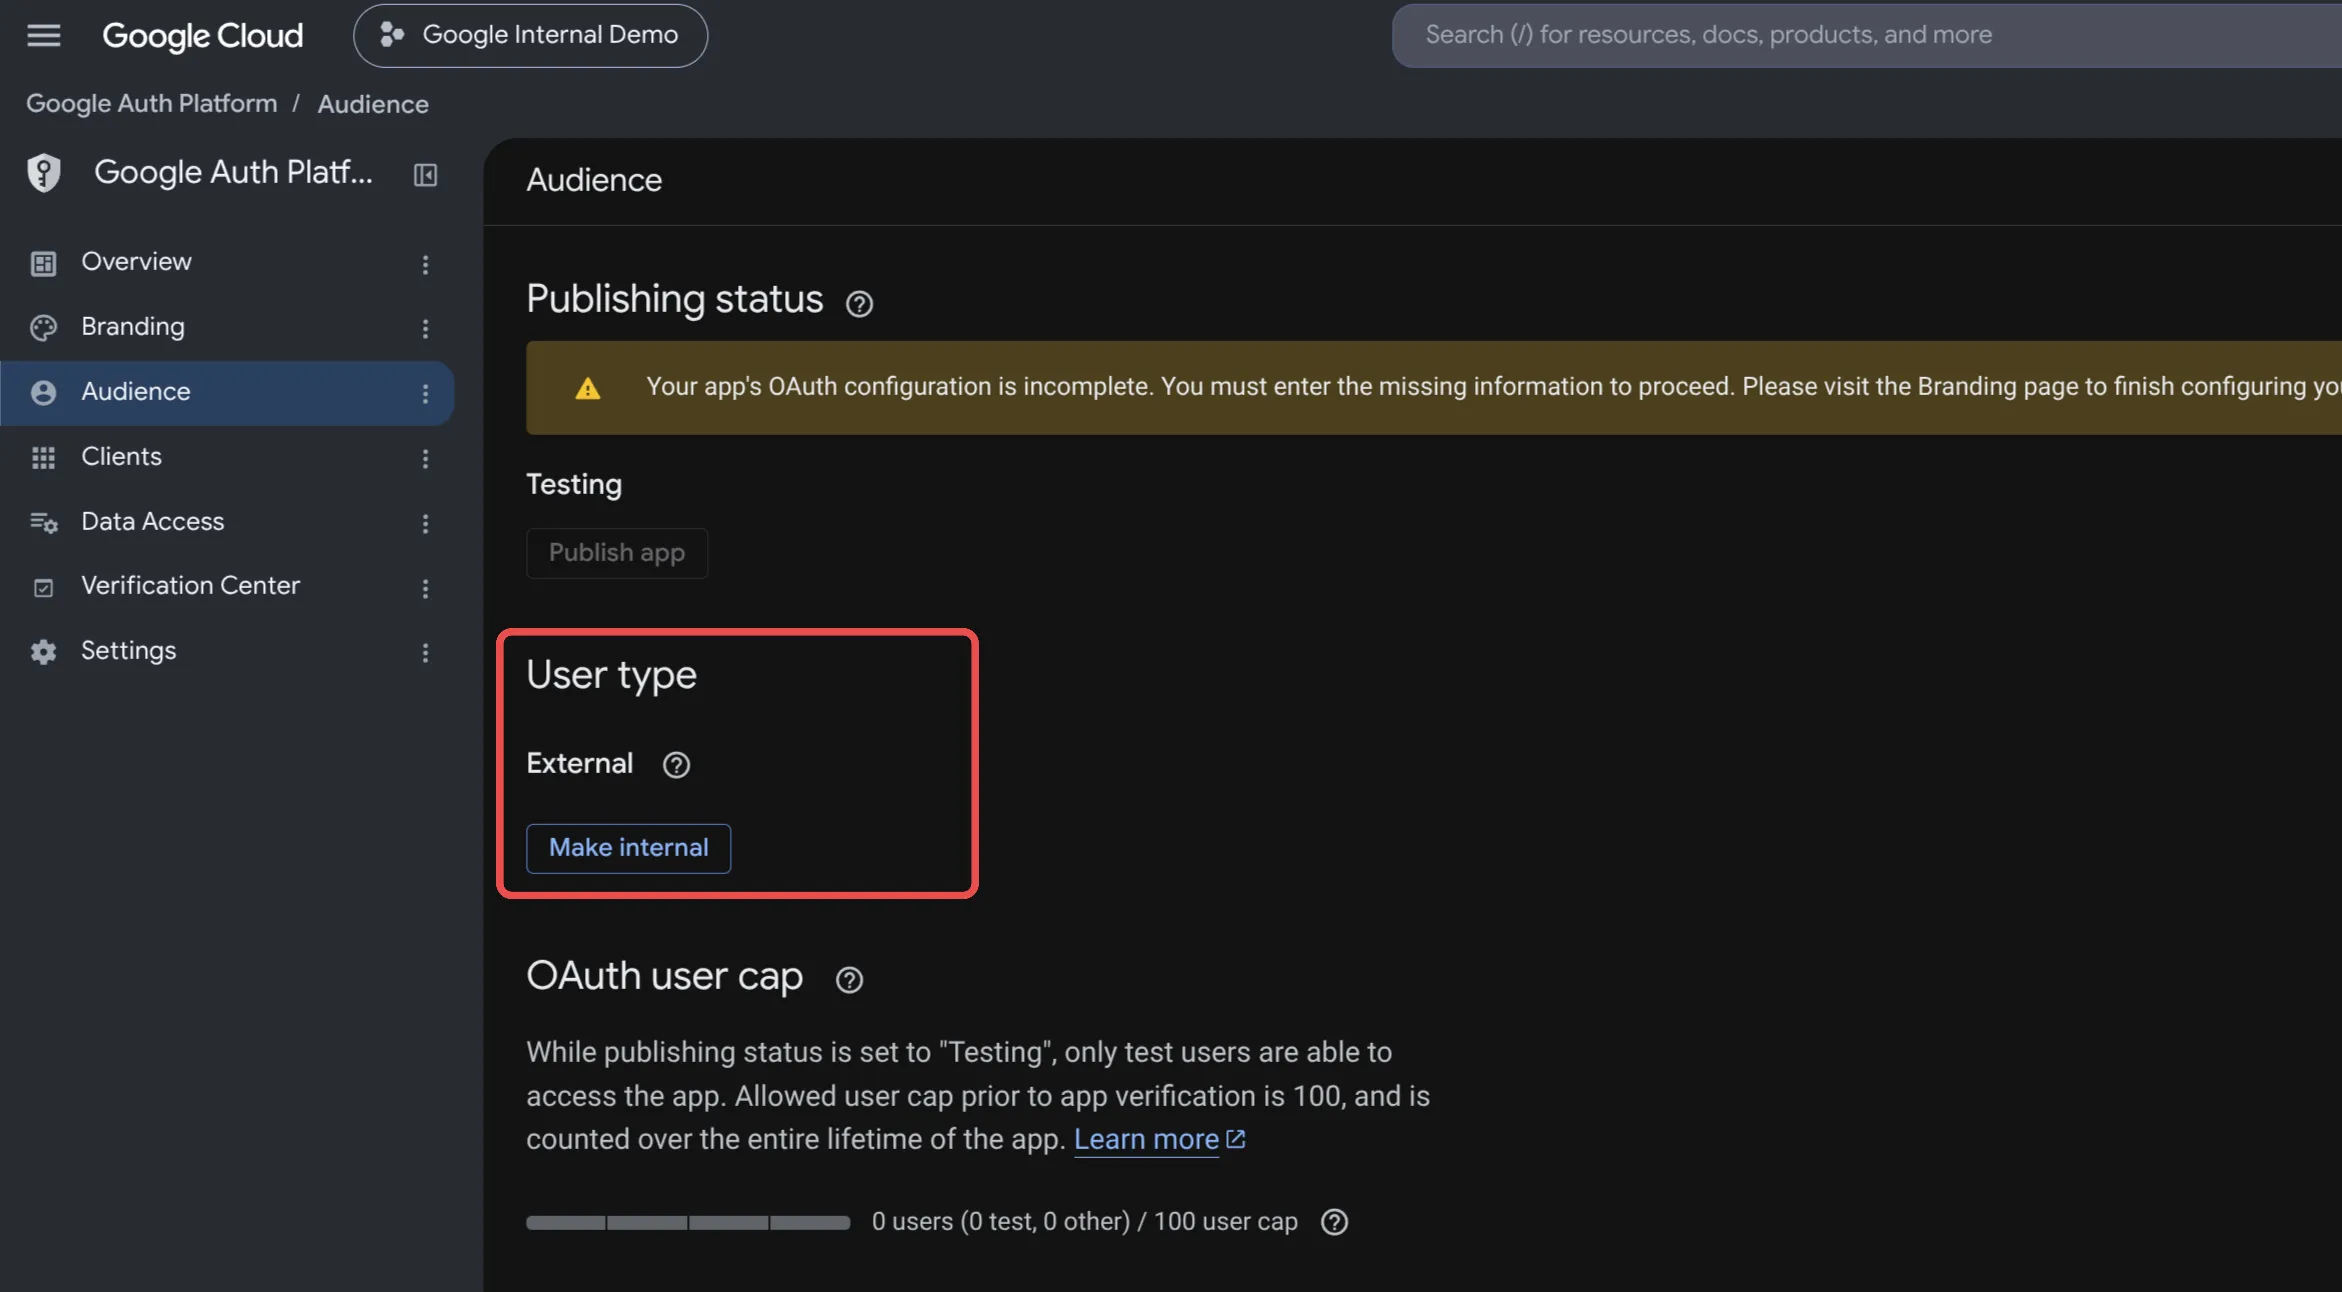
Task: Click the 'Audience' page title
Action: (594, 180)
